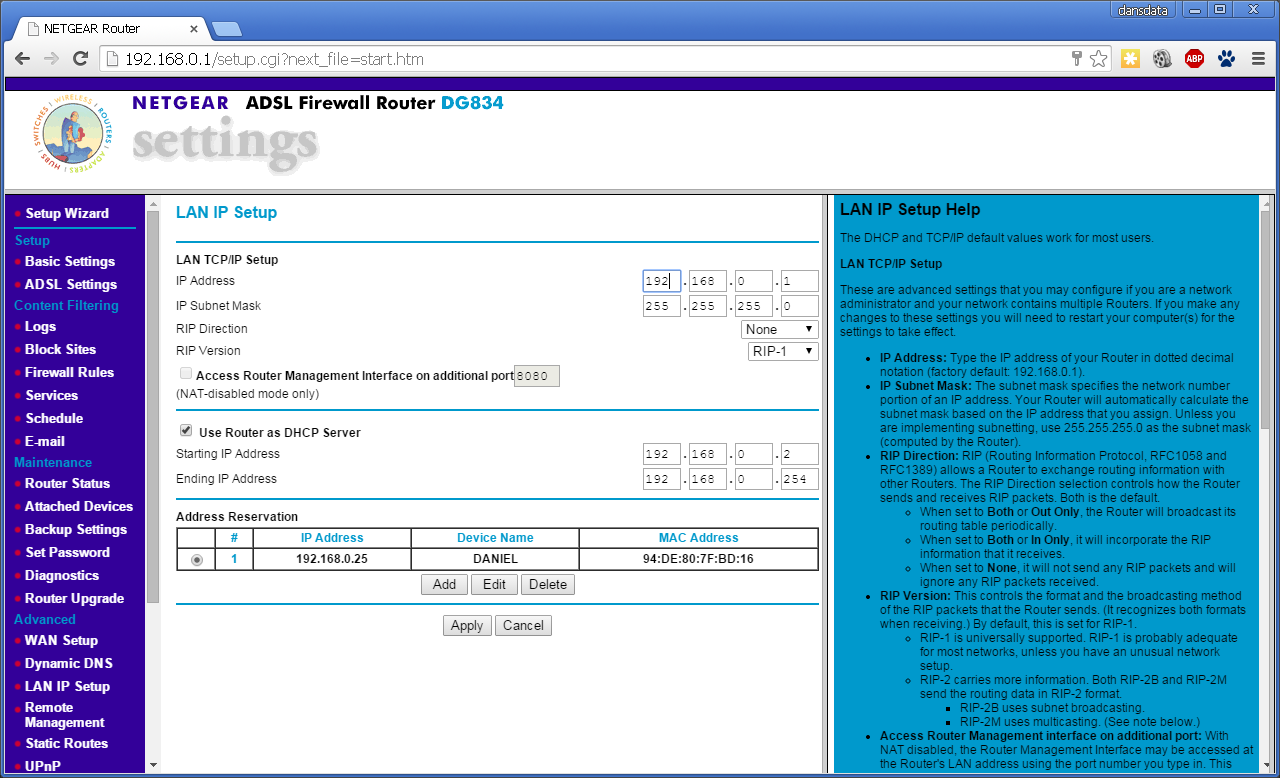Click the Netgear circular logo
1280x778 pixels.
tap(72, 133)
